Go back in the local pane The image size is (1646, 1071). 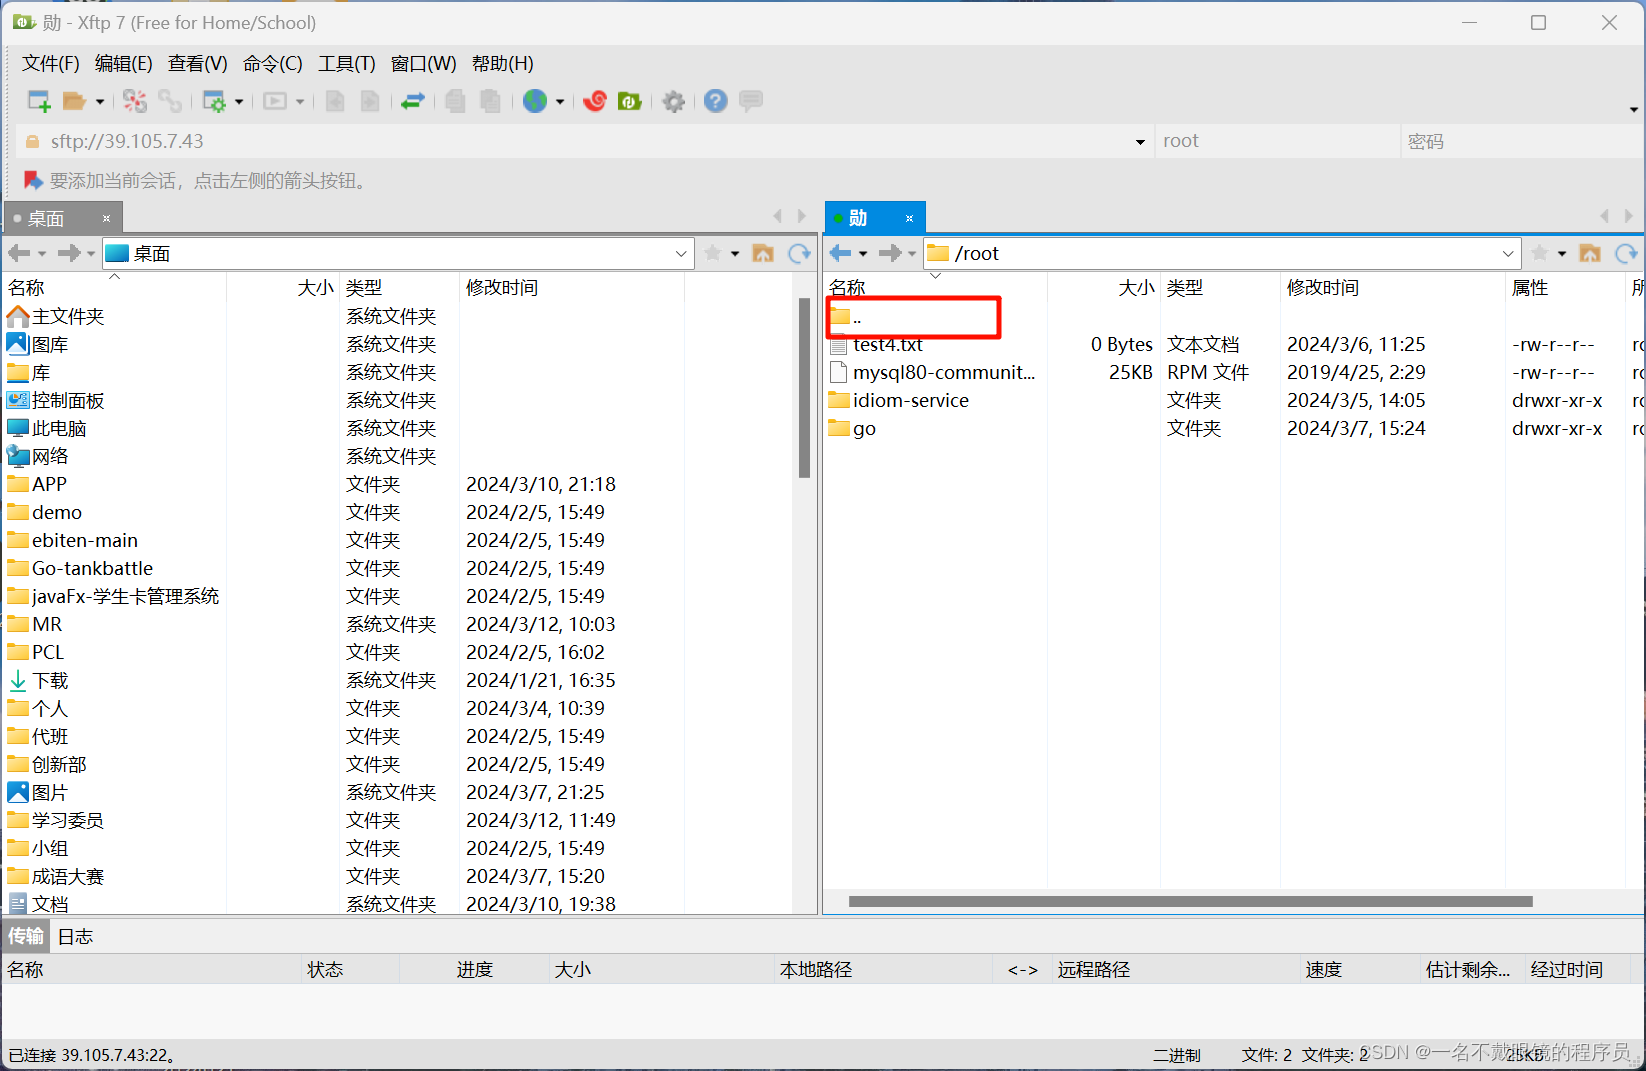point(19,253)
